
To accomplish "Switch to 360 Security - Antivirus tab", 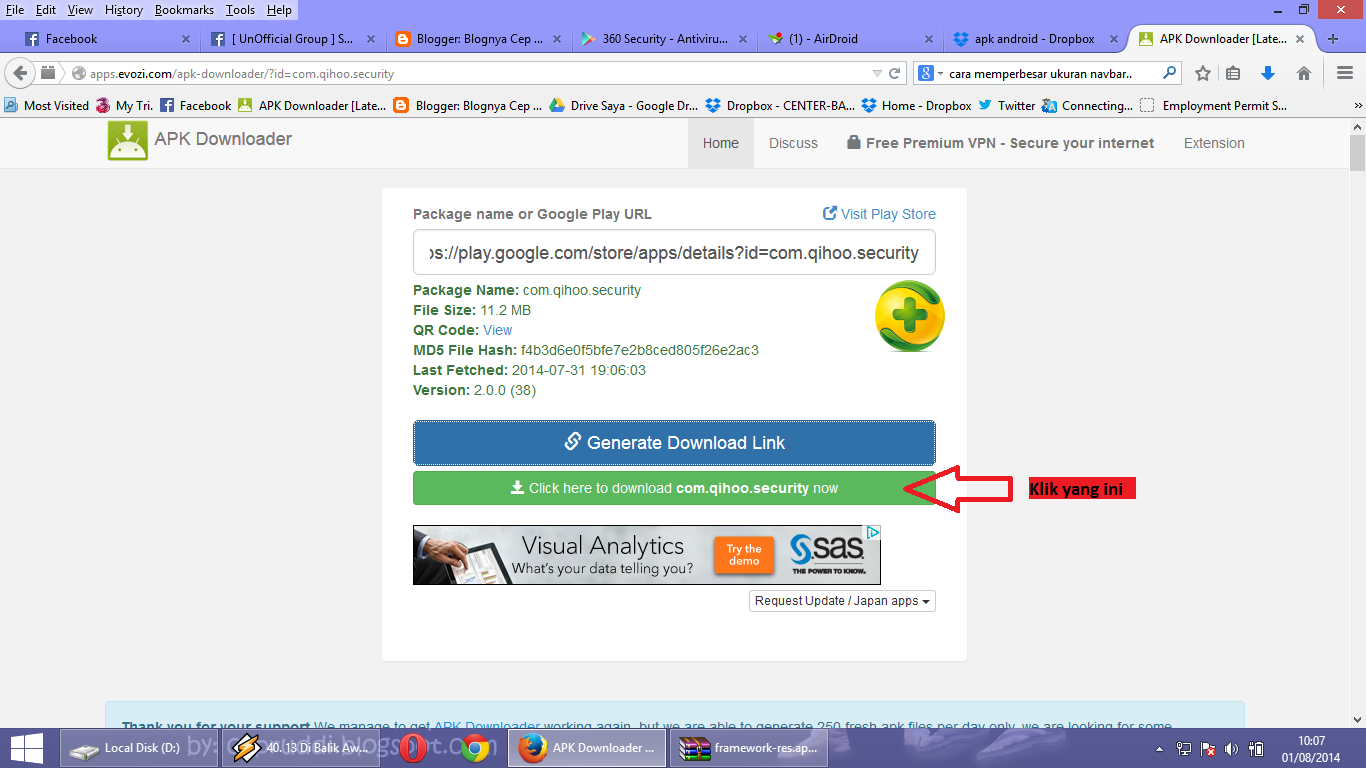I will pyautogui.click(x=664, y=39).
